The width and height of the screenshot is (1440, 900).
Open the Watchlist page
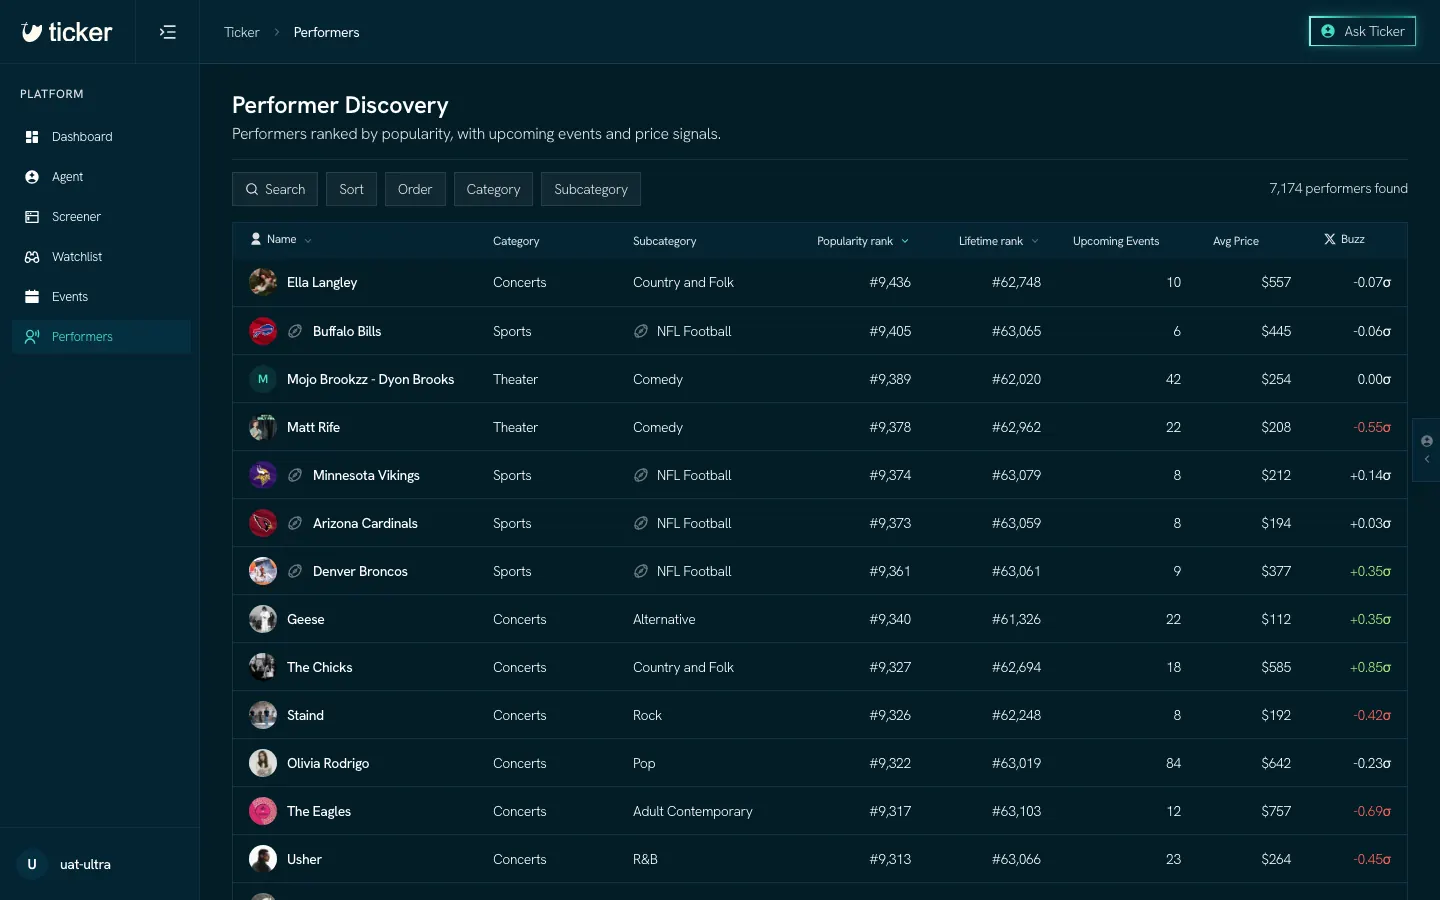pos(101,257)
